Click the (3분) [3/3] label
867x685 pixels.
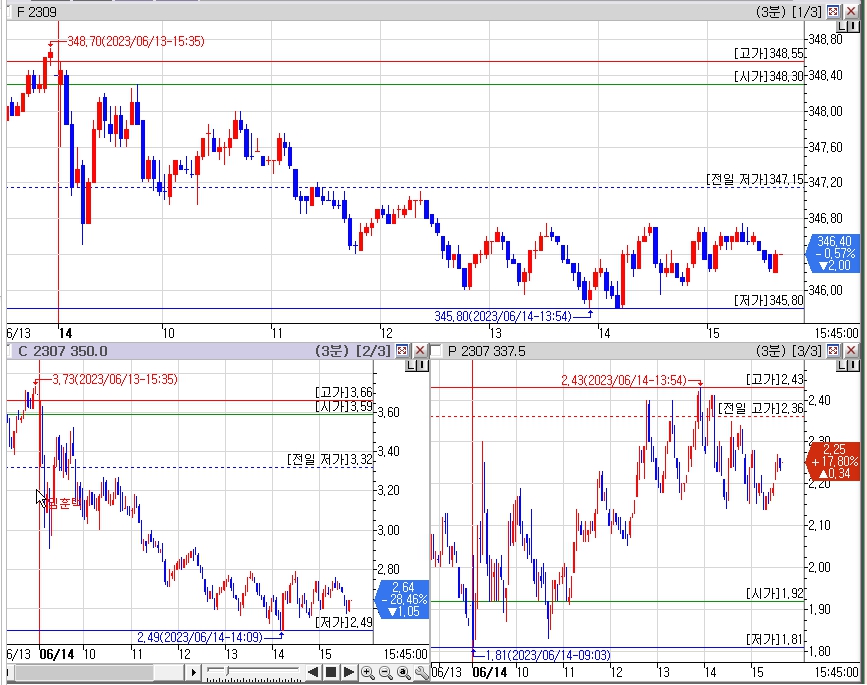pyautogui.click(x=789, y=351)
